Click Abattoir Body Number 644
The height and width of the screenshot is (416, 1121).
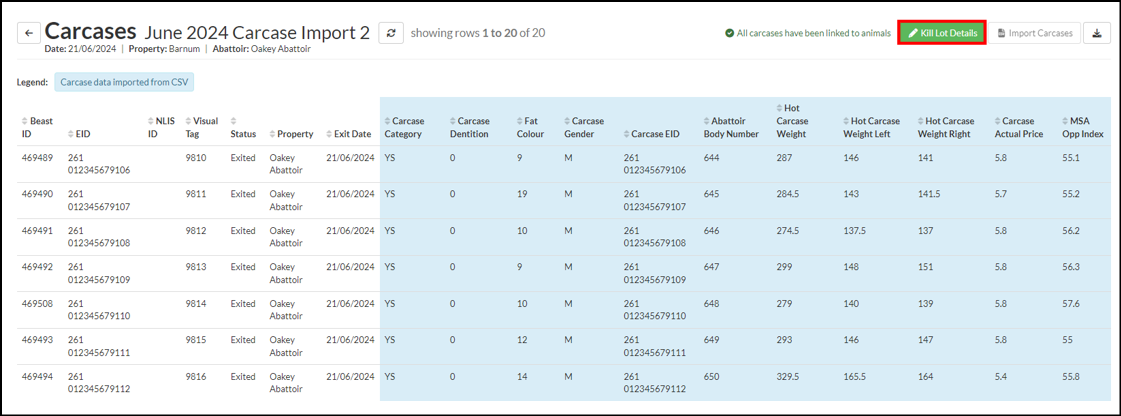711,157
